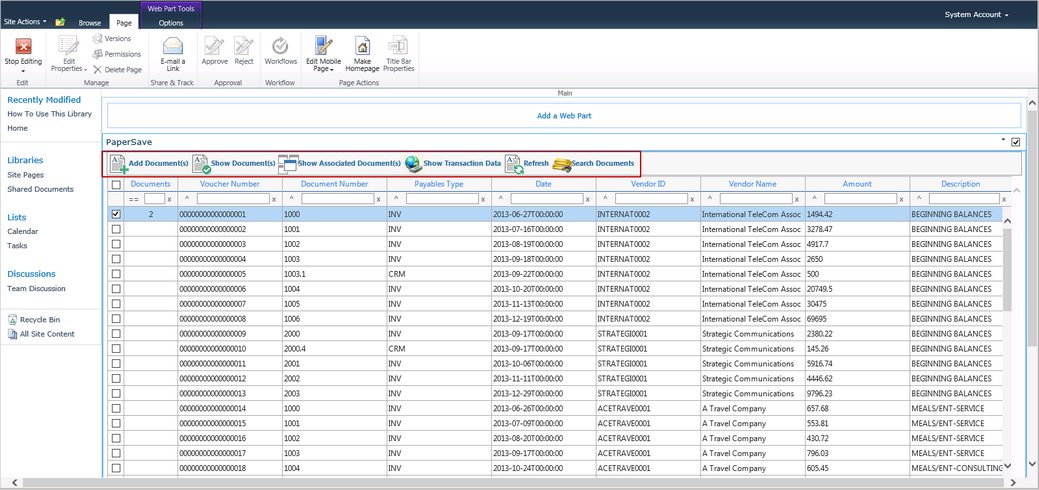Open Description filter operator ^
This screenshot has width=1039, height=490.
(918, 198)
